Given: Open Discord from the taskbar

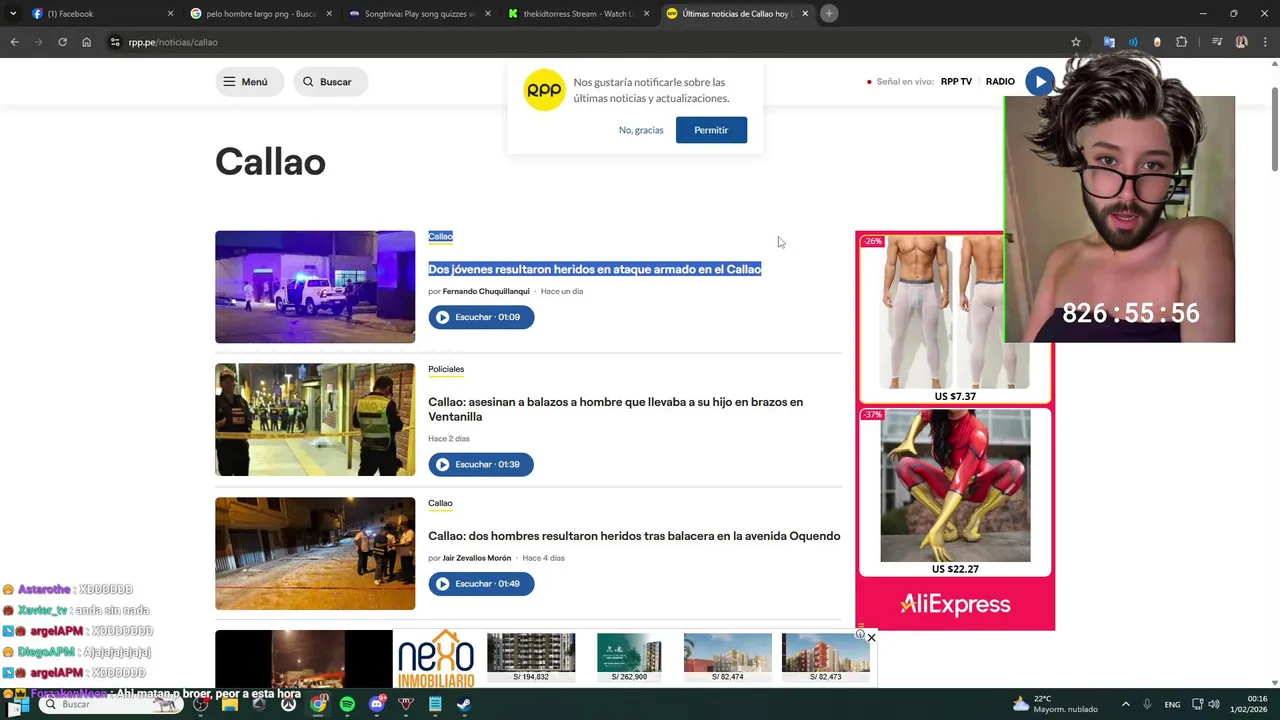Looking at the screenshot, I should click(376, 704).
